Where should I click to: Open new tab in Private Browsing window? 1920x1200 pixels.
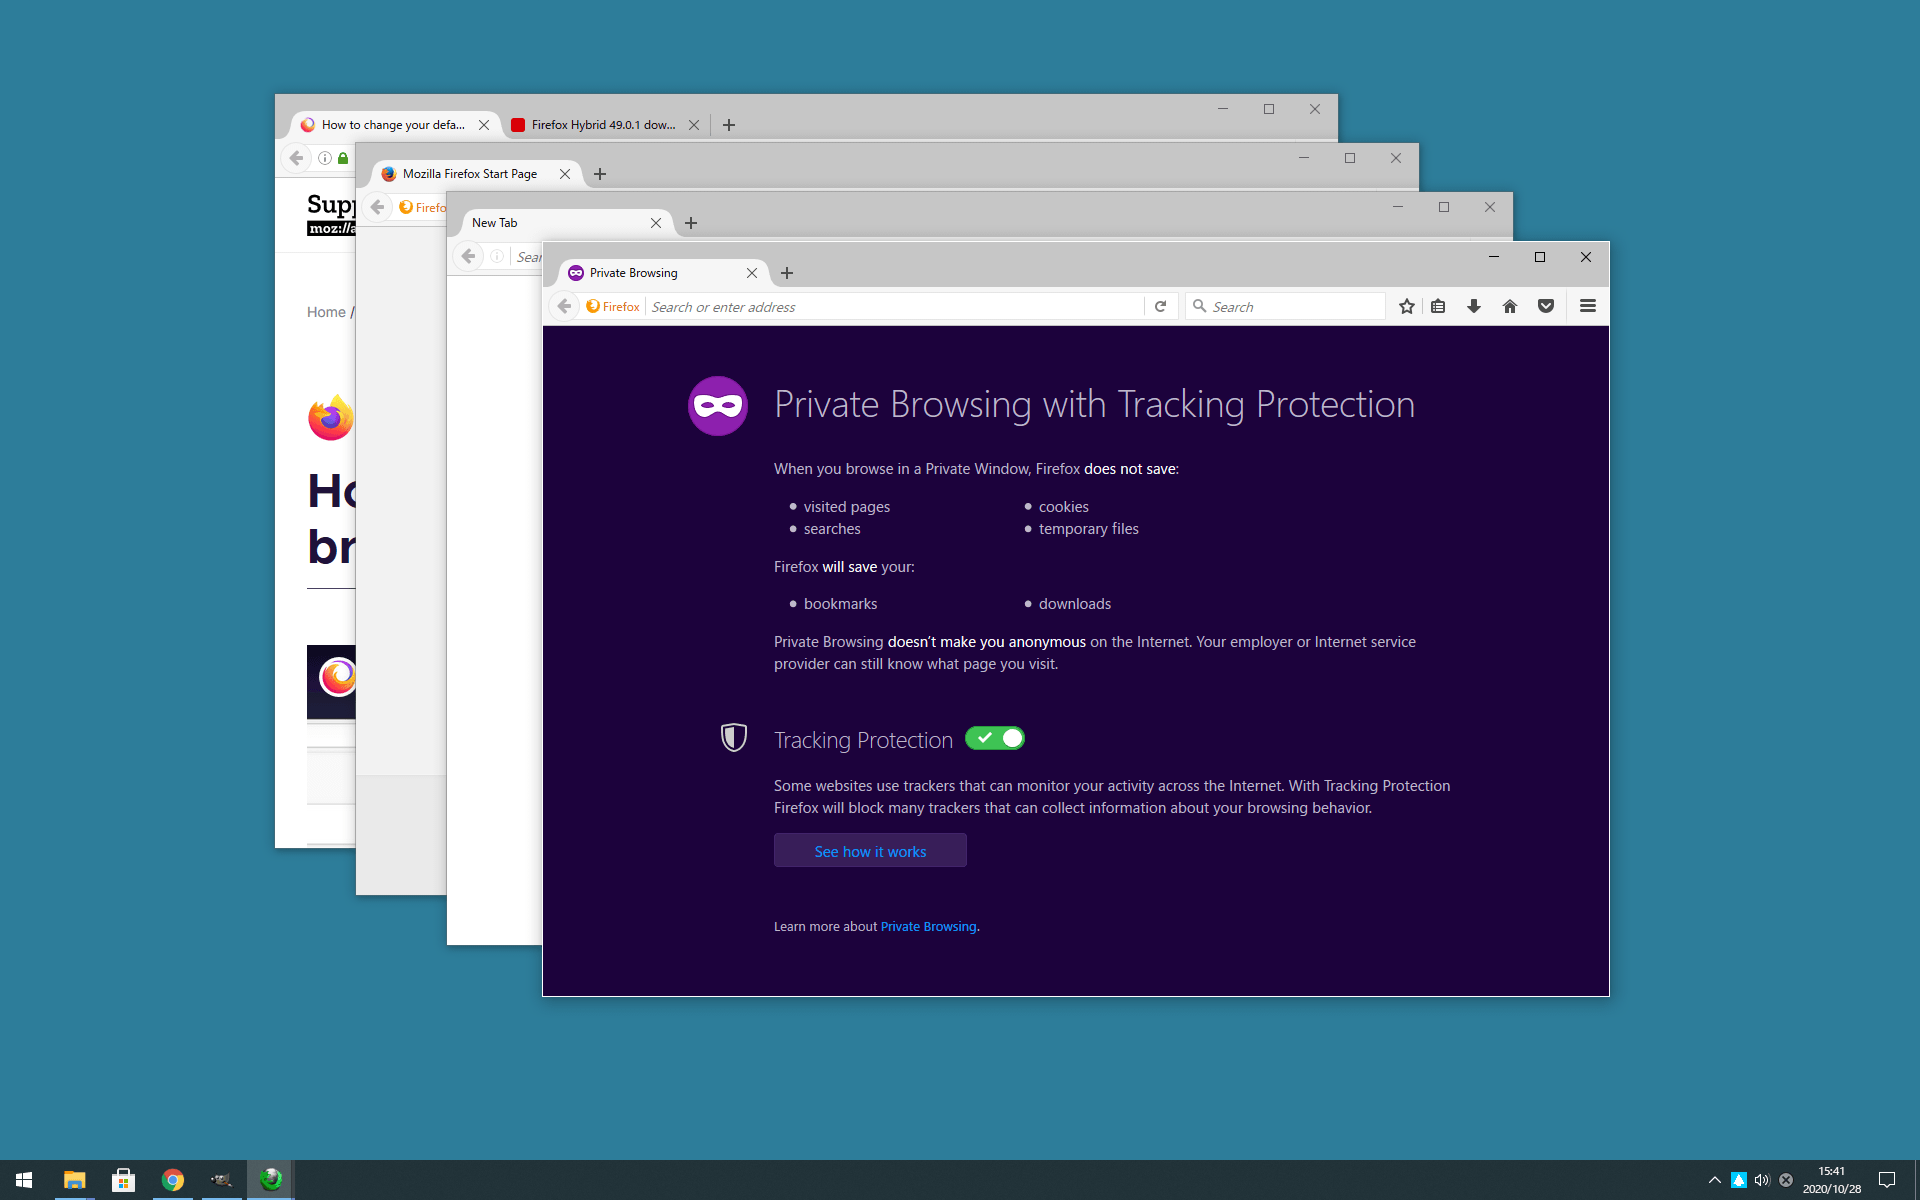787,273
